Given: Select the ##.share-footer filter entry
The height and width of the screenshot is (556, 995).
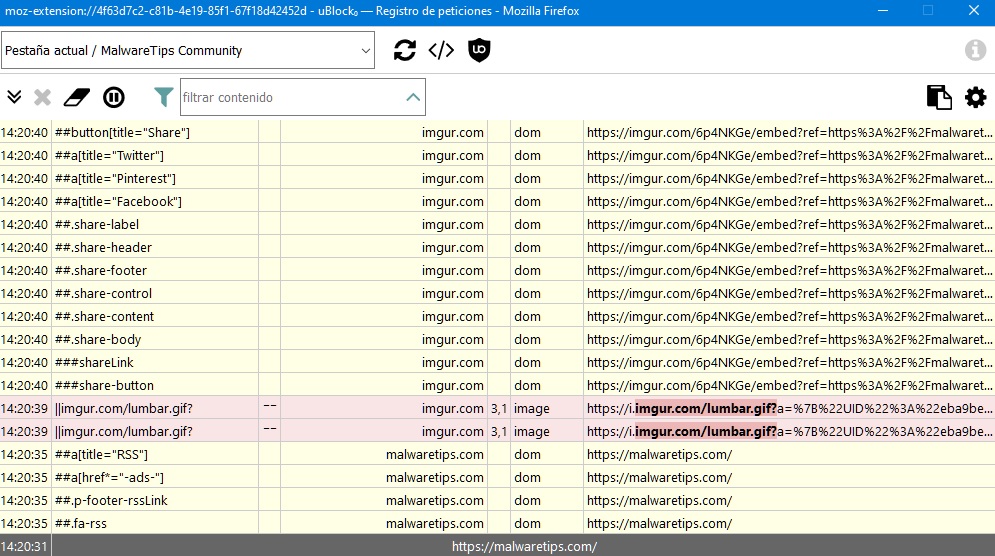Looking at the screenshot, I should (101, 270).
